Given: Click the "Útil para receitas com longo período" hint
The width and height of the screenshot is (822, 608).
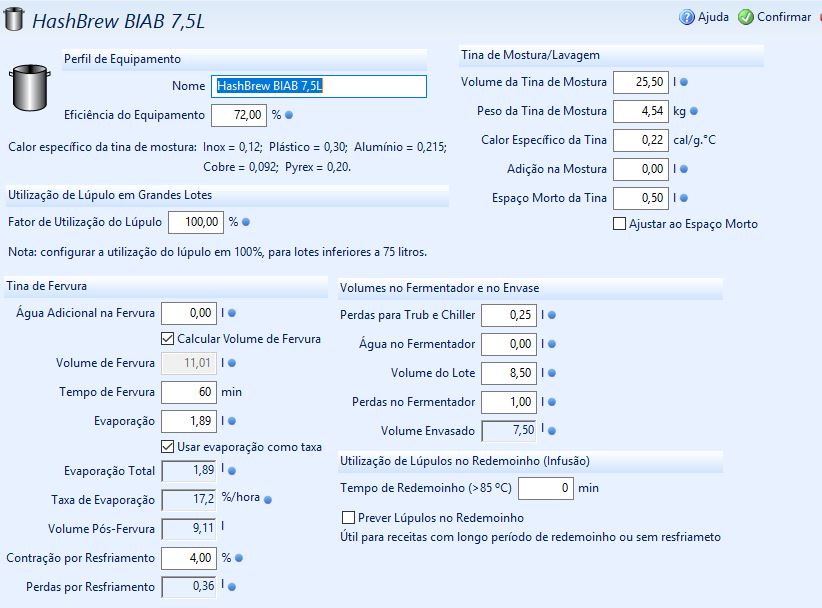Looking at the screenshot, I should [531, 537].
